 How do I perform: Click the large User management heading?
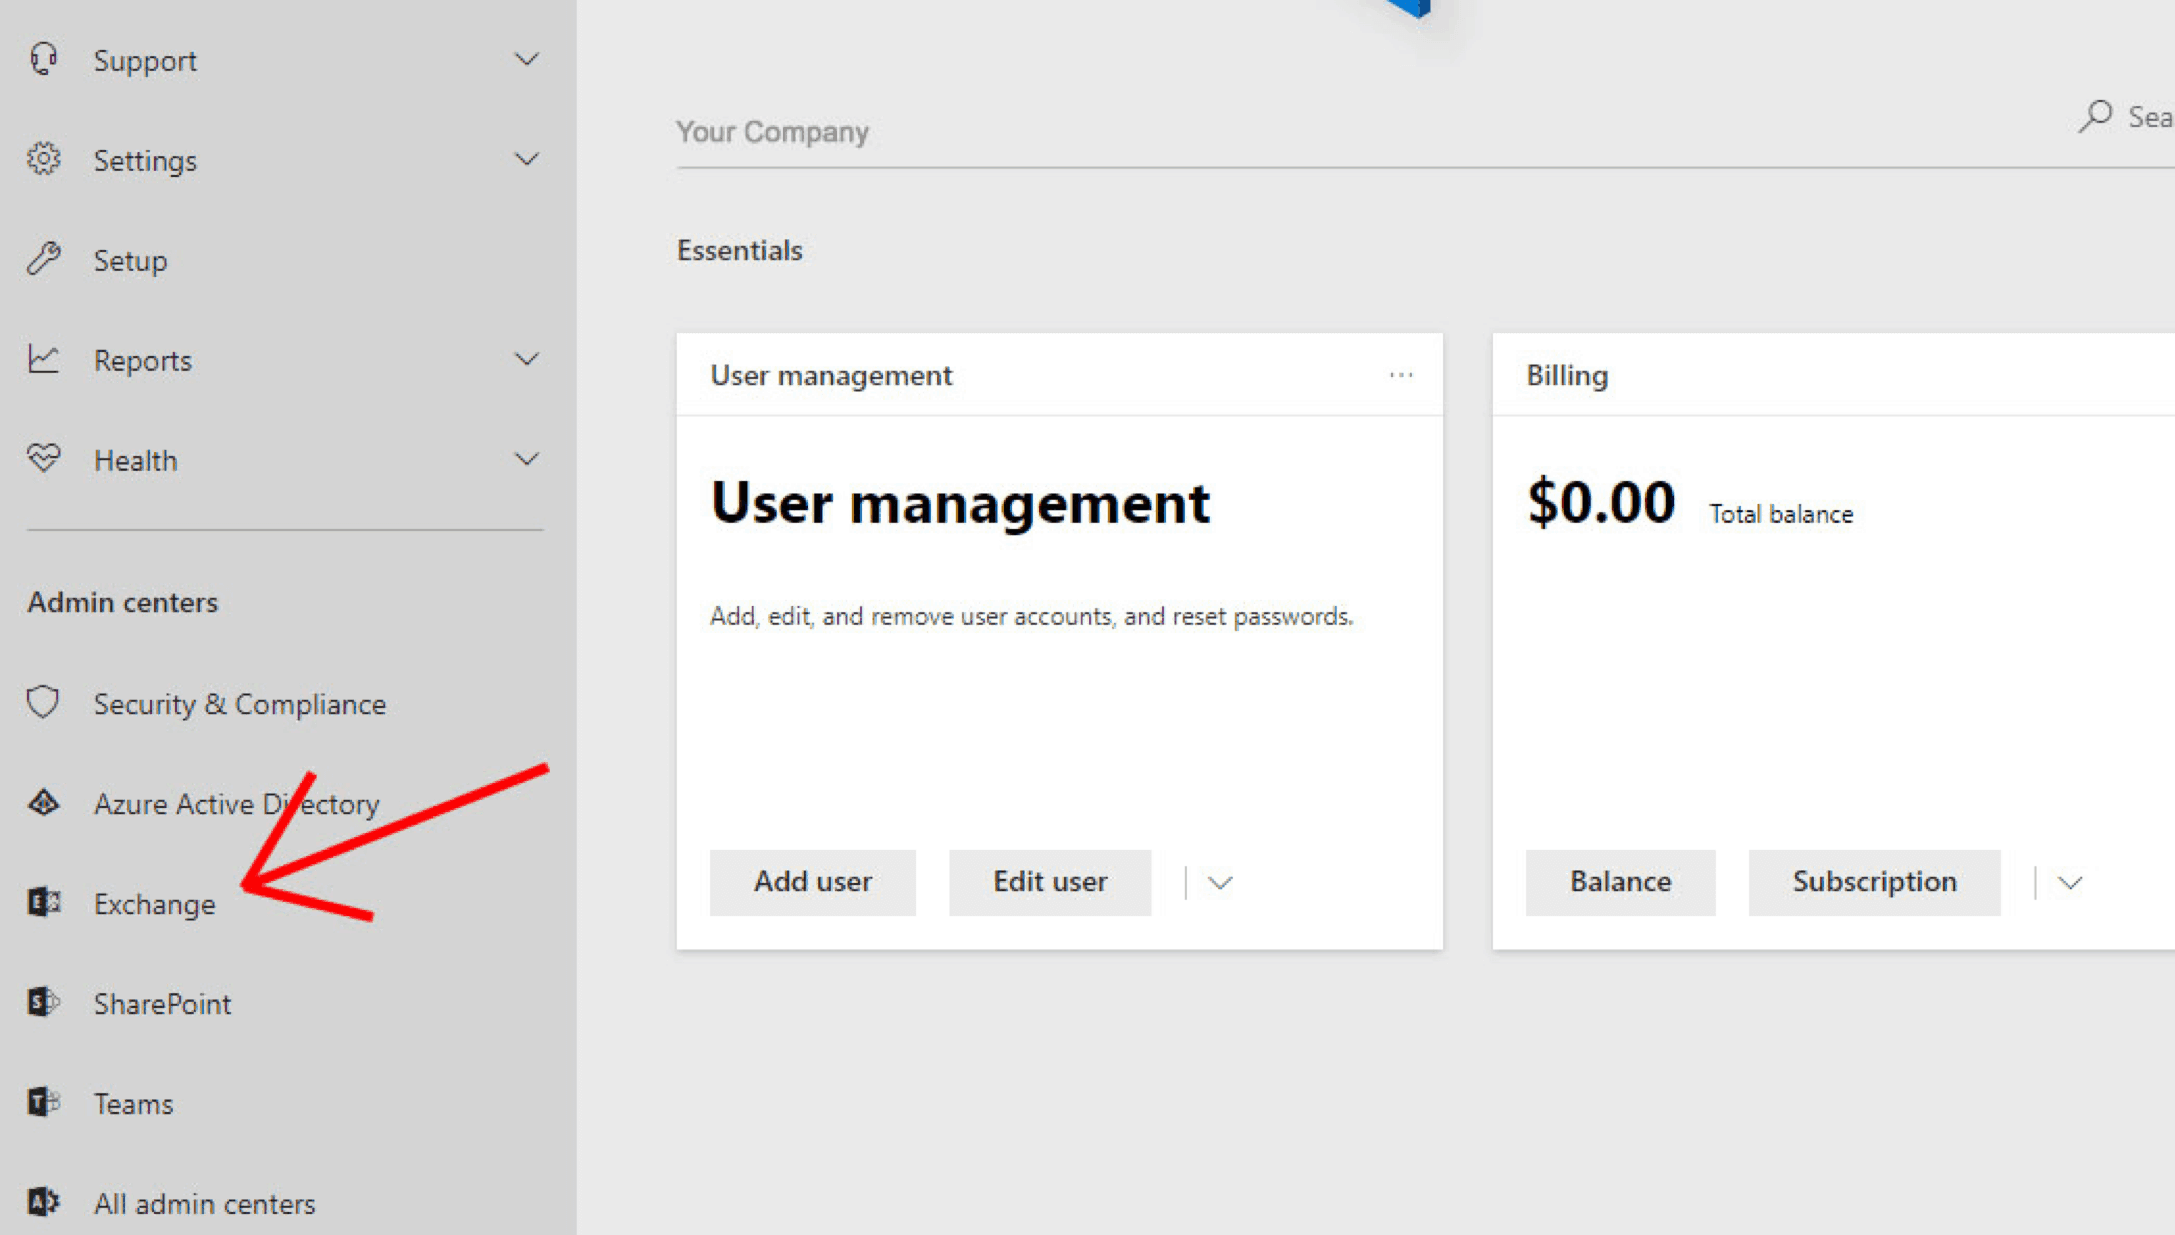[x=960, y=503]
